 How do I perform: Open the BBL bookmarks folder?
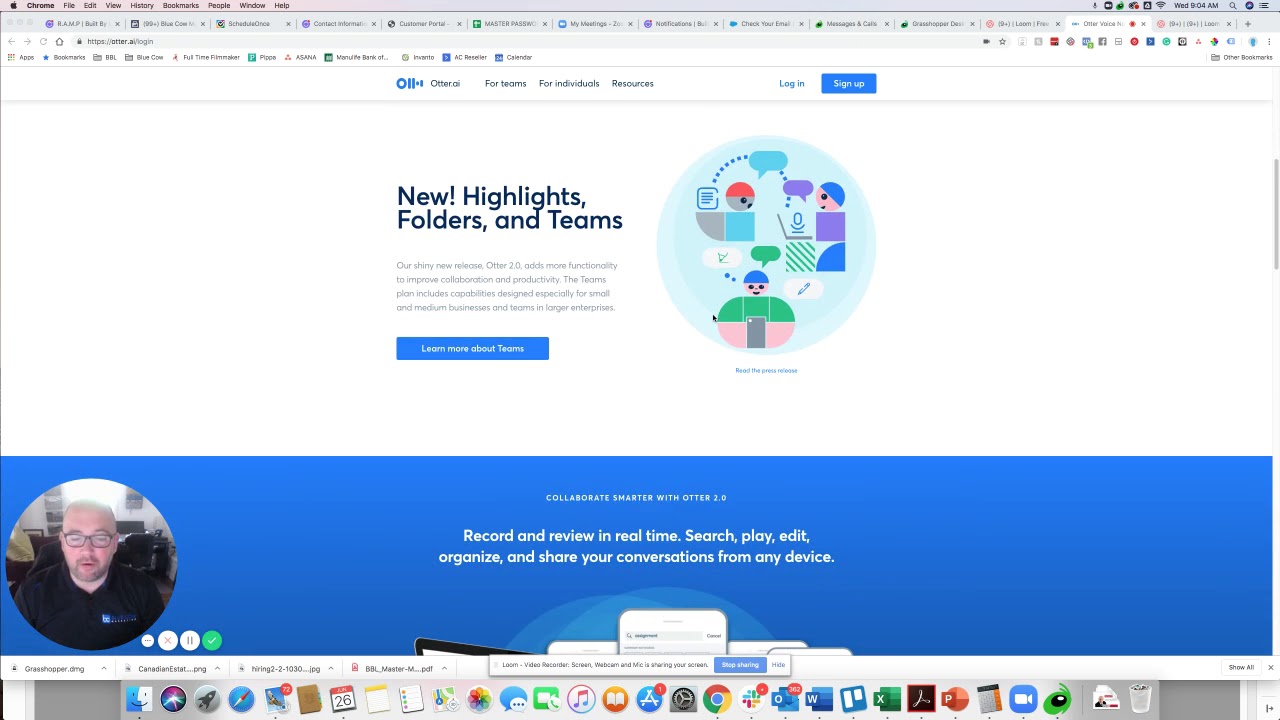[x=105, y=57]
